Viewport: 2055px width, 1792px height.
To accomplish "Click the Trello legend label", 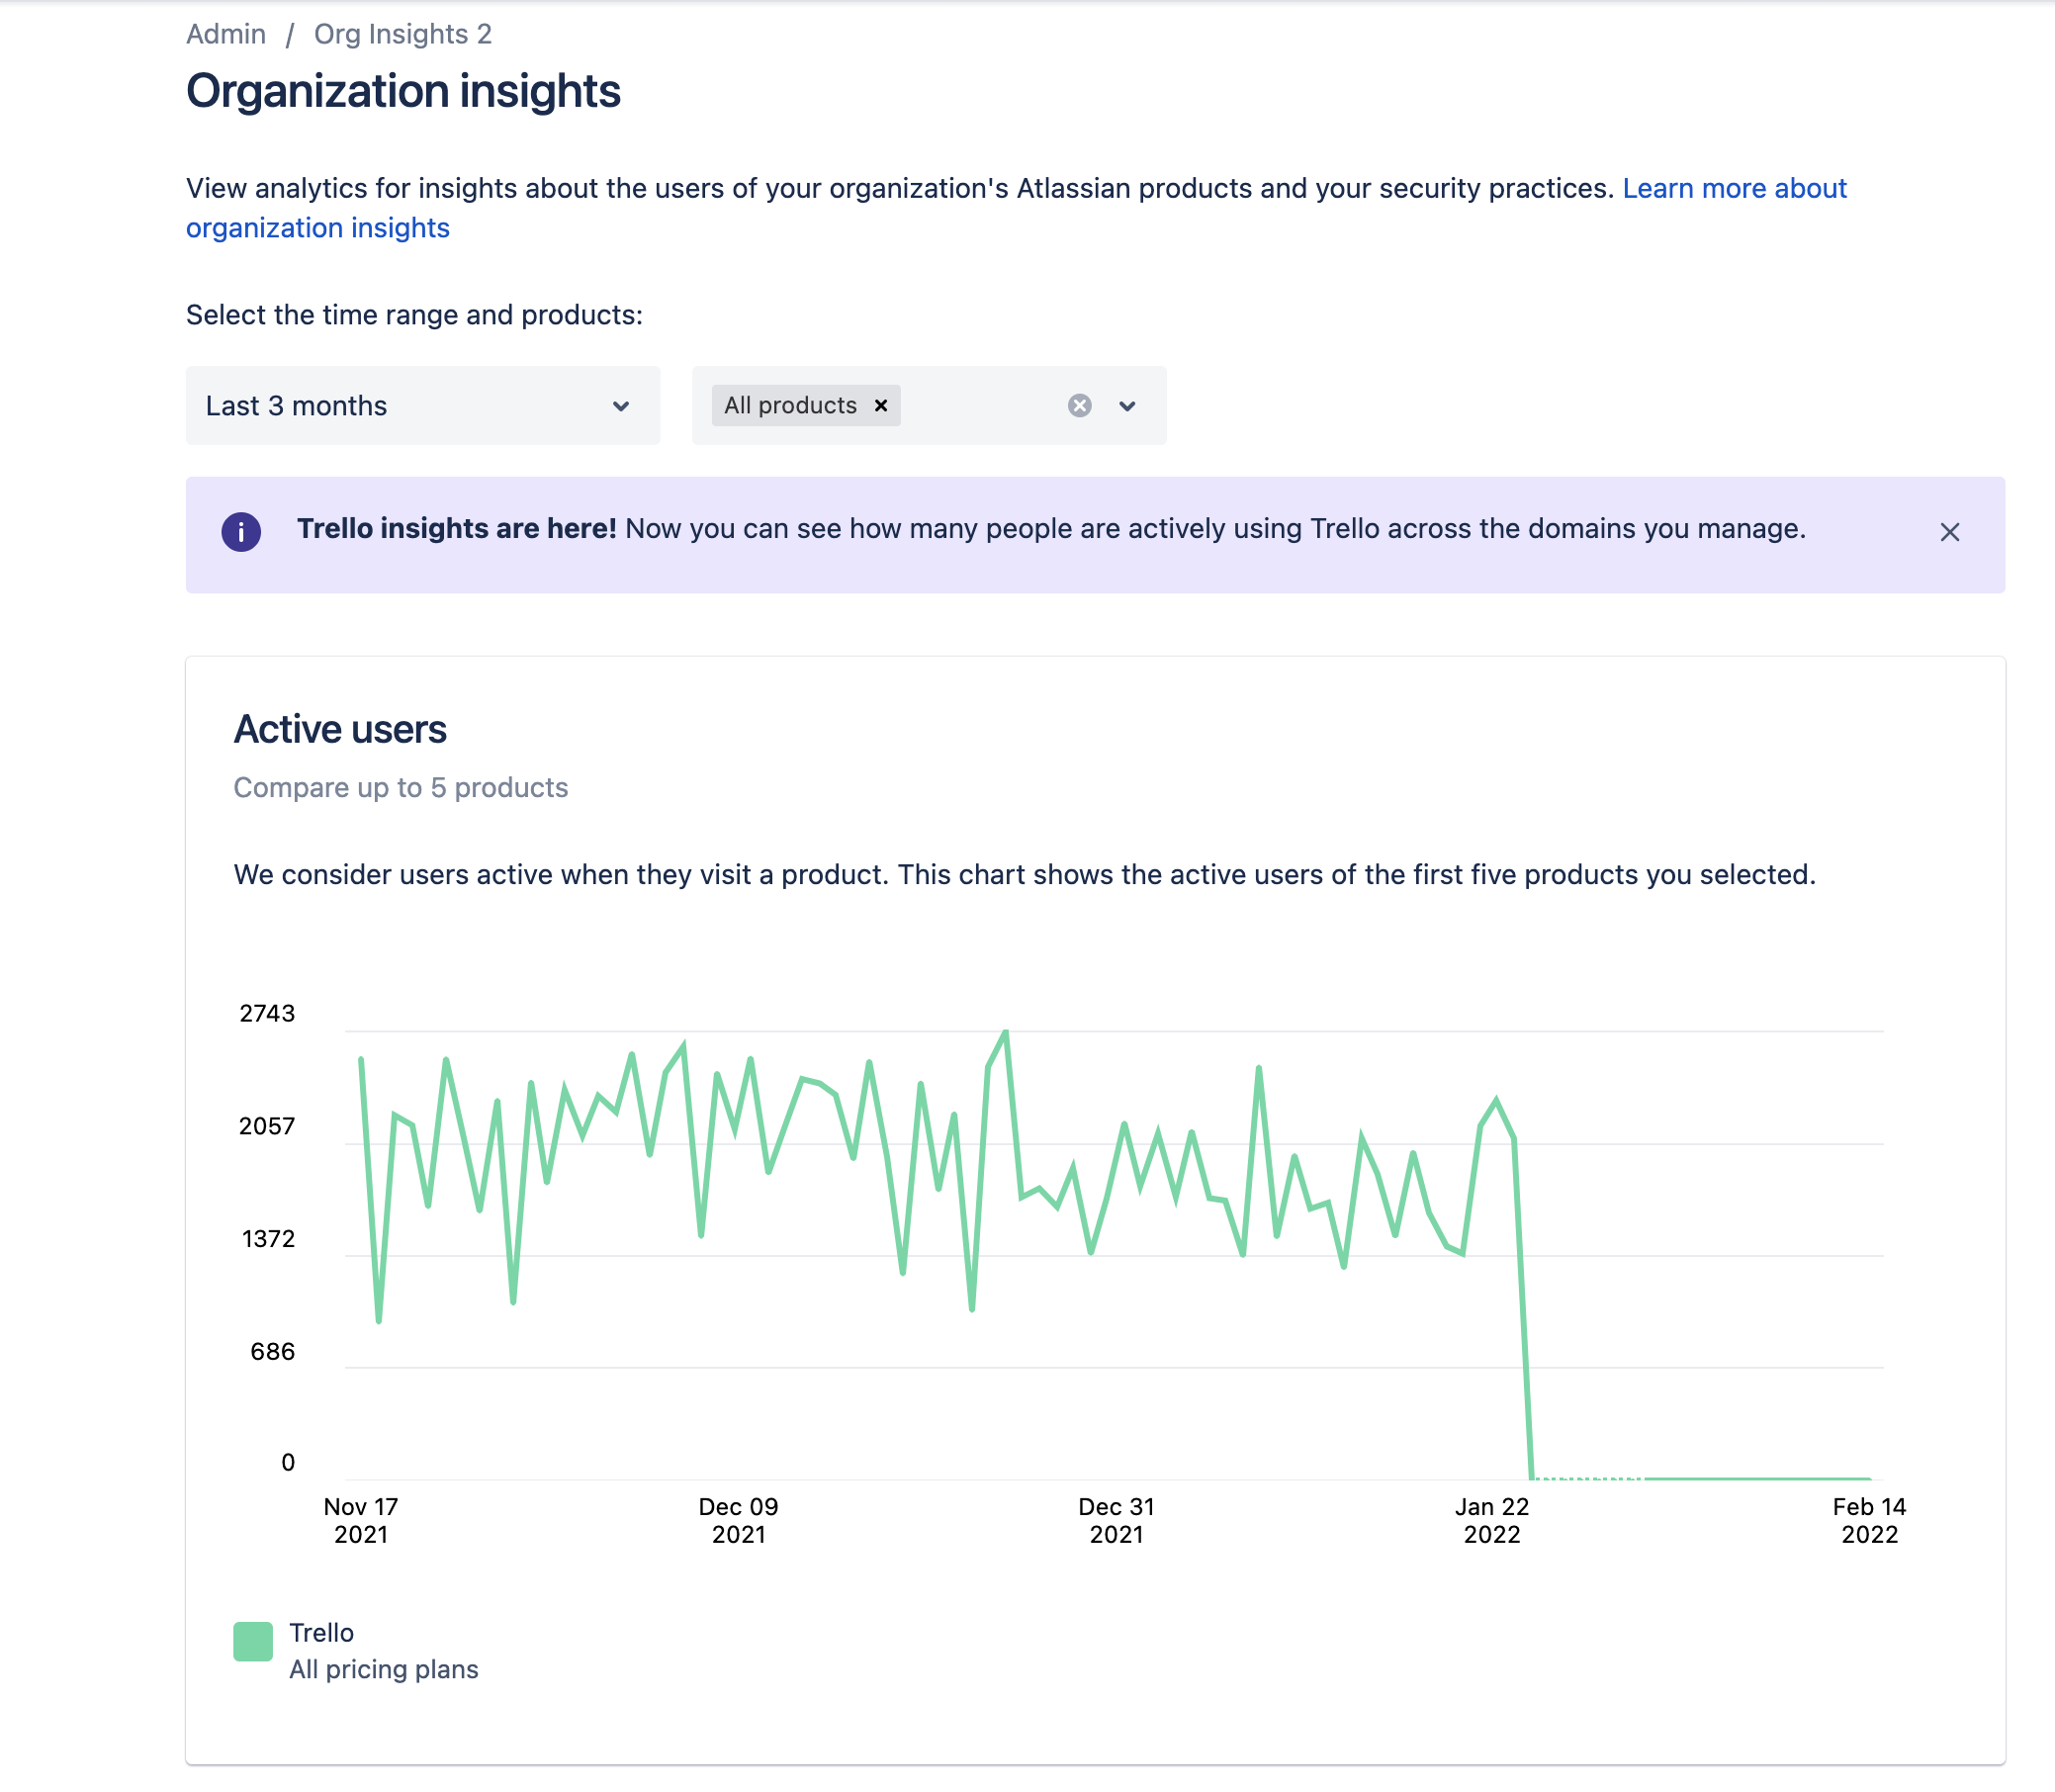I will click(321, 1632).
